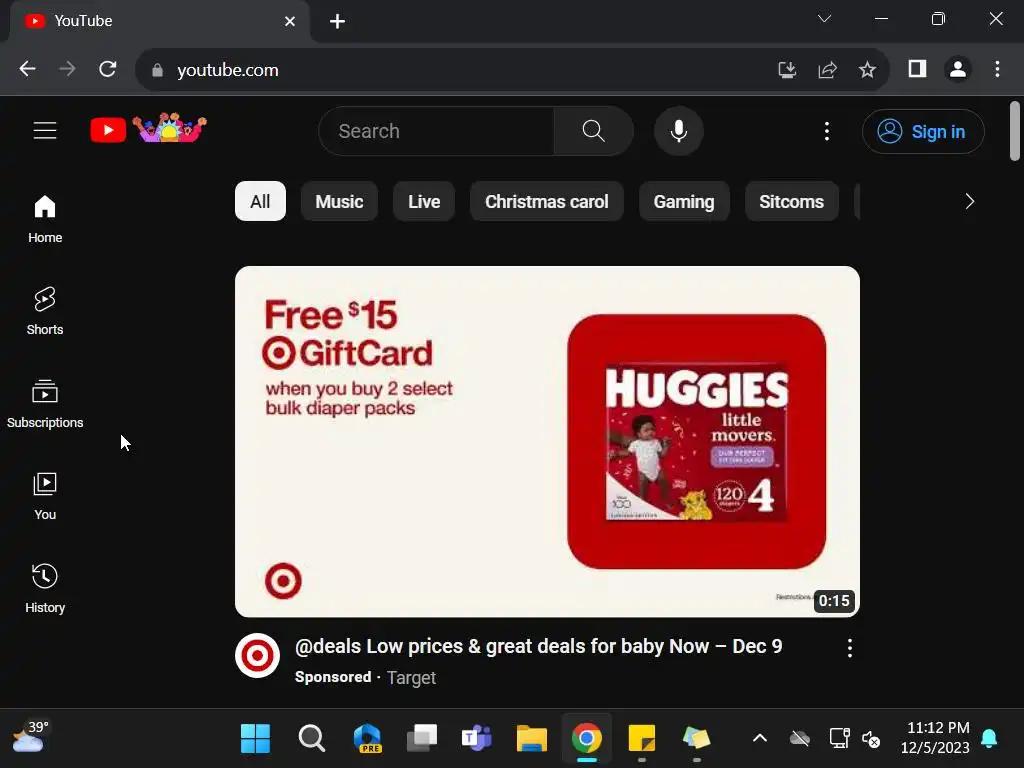Select the All filter chip
The image size is (1024, 768).
click(260, 201)
